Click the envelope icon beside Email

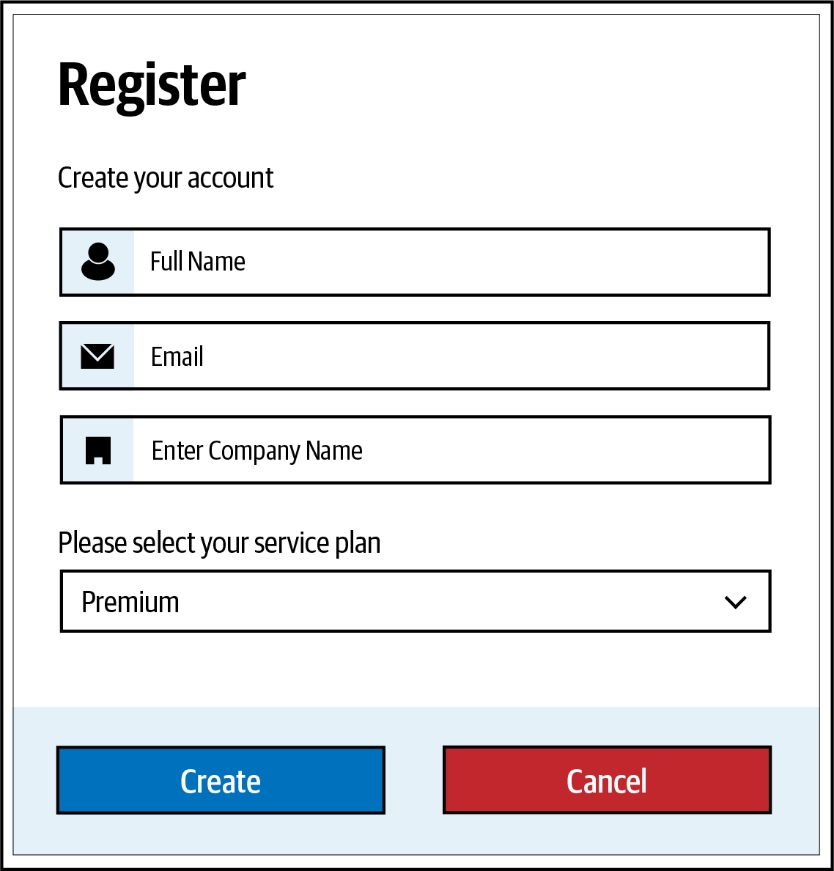click(97, 356)
